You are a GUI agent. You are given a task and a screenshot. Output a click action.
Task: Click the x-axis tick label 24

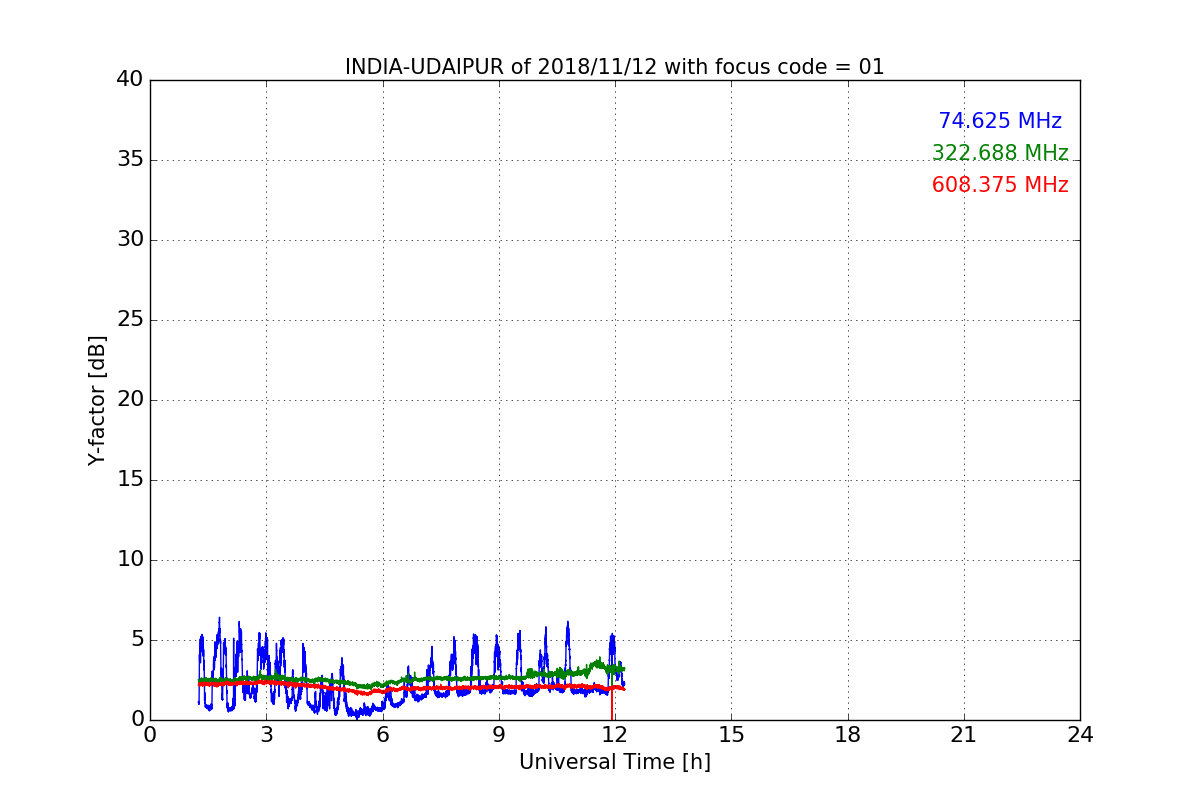[x=1079, y=735]
